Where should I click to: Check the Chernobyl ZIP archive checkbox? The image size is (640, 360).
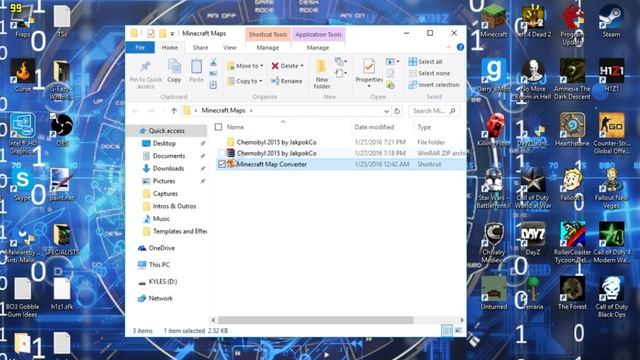tap(222, 153)
